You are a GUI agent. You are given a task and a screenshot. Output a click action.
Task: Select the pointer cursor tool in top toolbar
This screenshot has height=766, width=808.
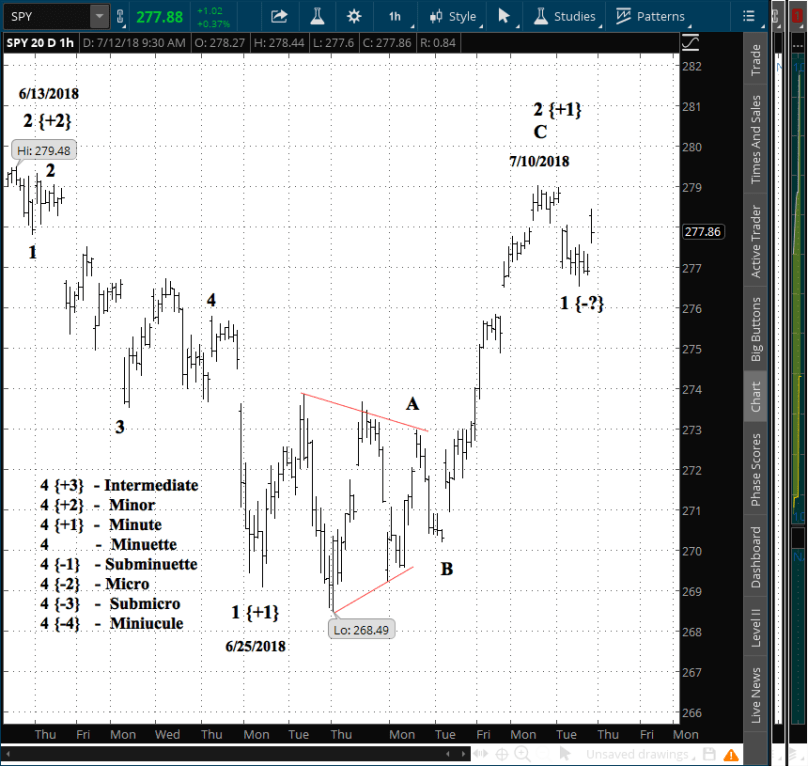[x=504, y=16]
